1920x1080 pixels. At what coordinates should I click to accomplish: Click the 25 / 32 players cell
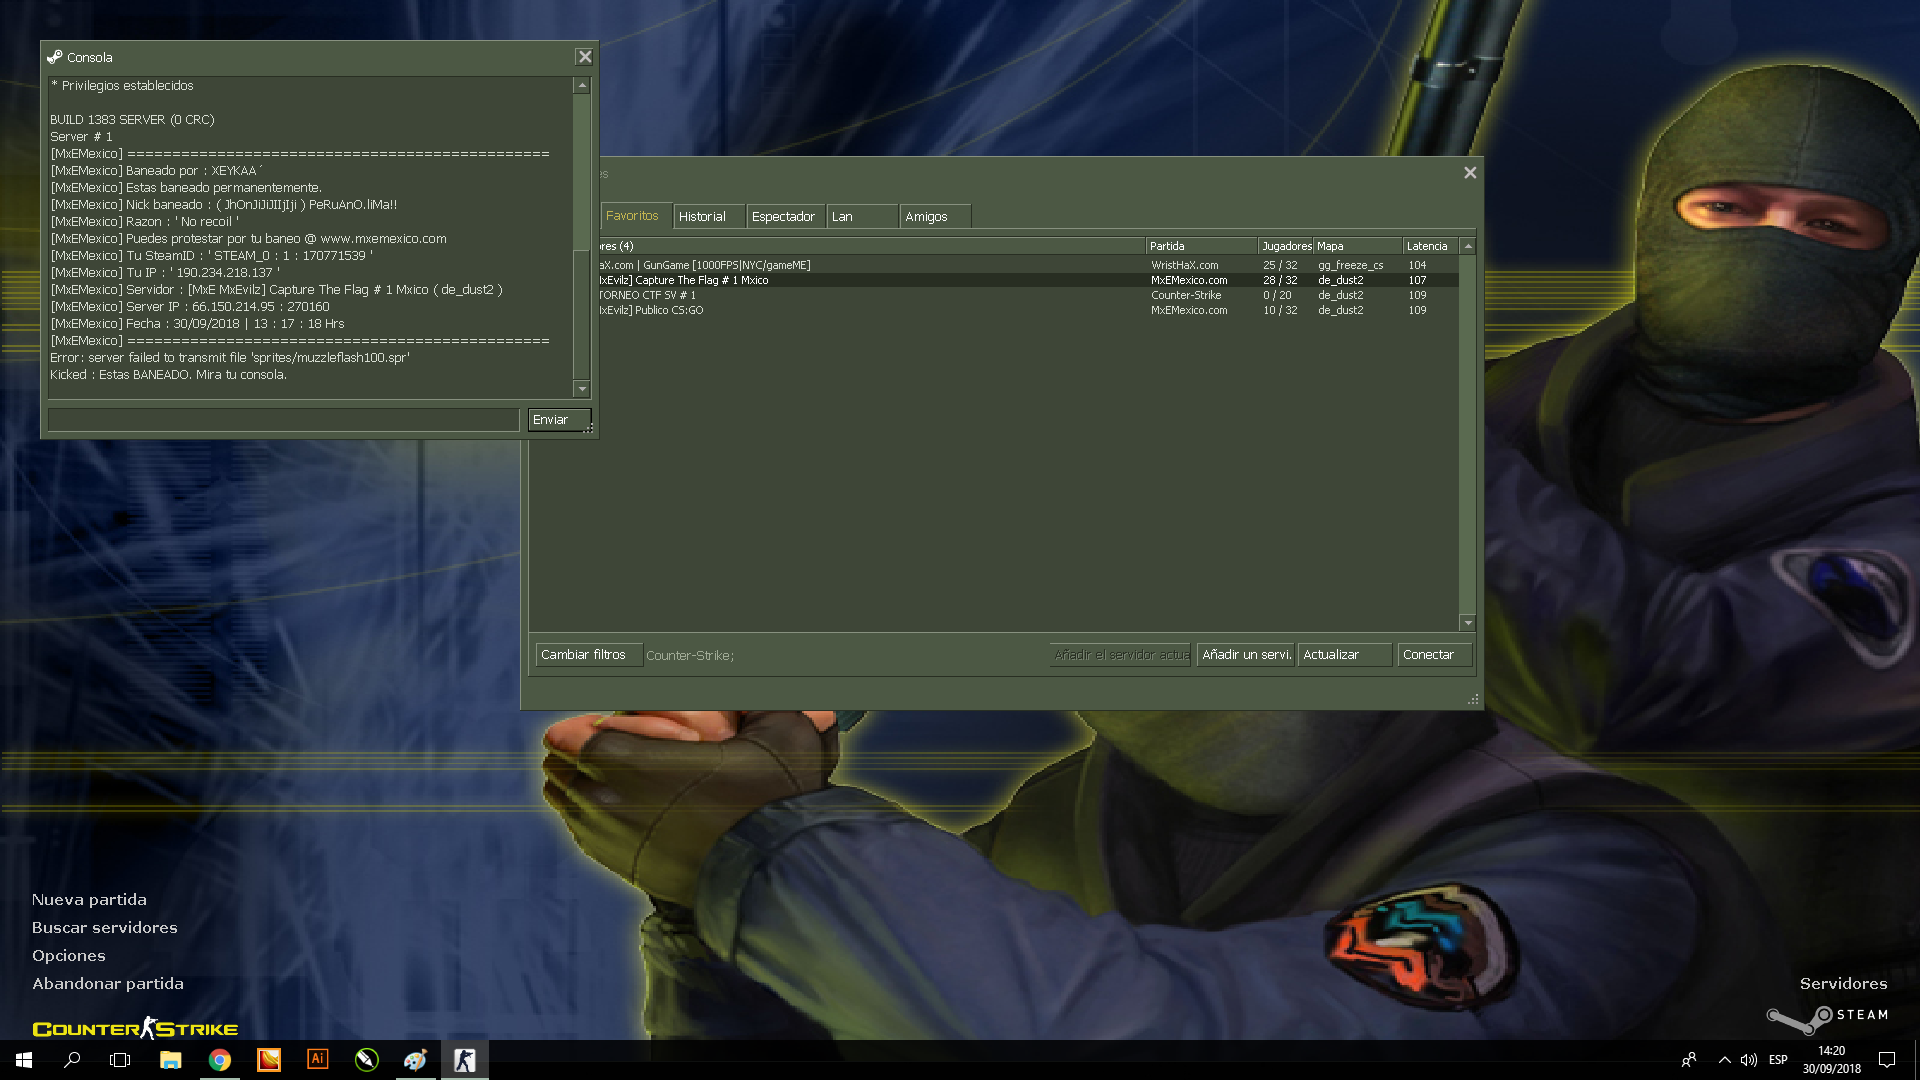(x=1279, y=265)
